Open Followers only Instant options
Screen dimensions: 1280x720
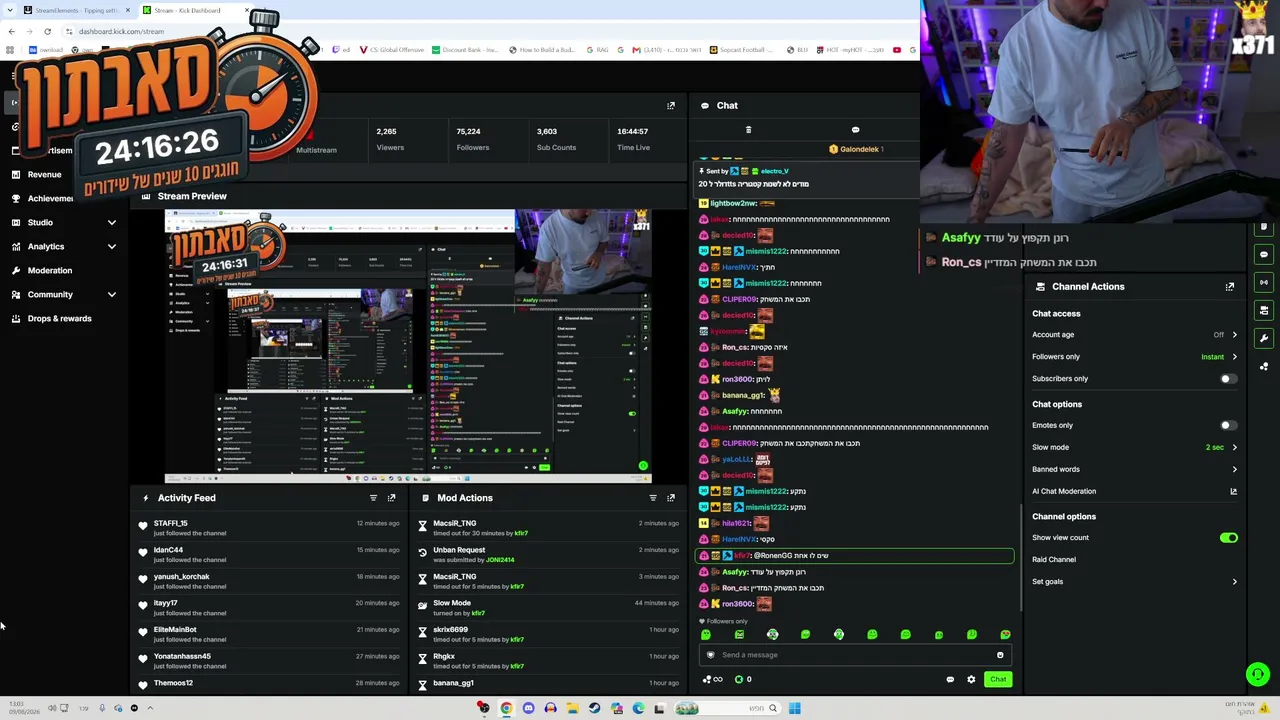click(x=1219, y=357)
